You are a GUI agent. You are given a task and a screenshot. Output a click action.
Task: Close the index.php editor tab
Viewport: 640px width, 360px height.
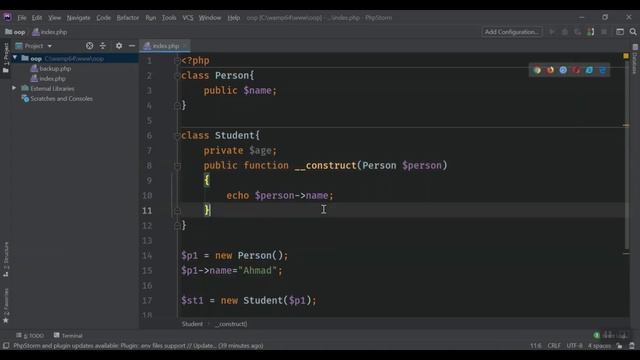coord(184,46)
